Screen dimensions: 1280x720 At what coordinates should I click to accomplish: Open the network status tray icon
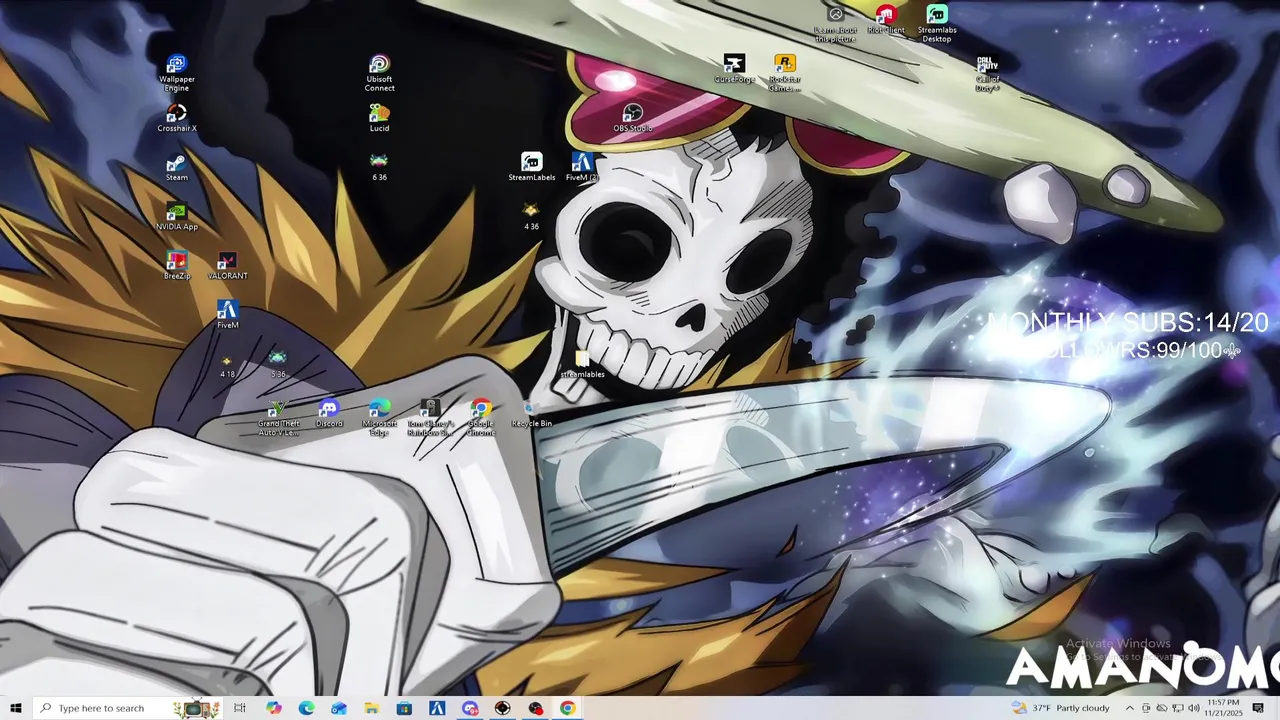1178,708
